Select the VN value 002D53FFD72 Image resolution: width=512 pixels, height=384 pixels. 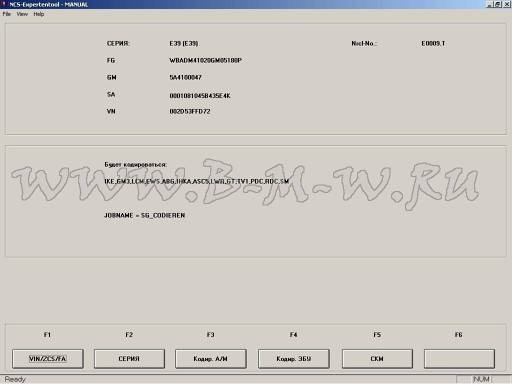190,111
